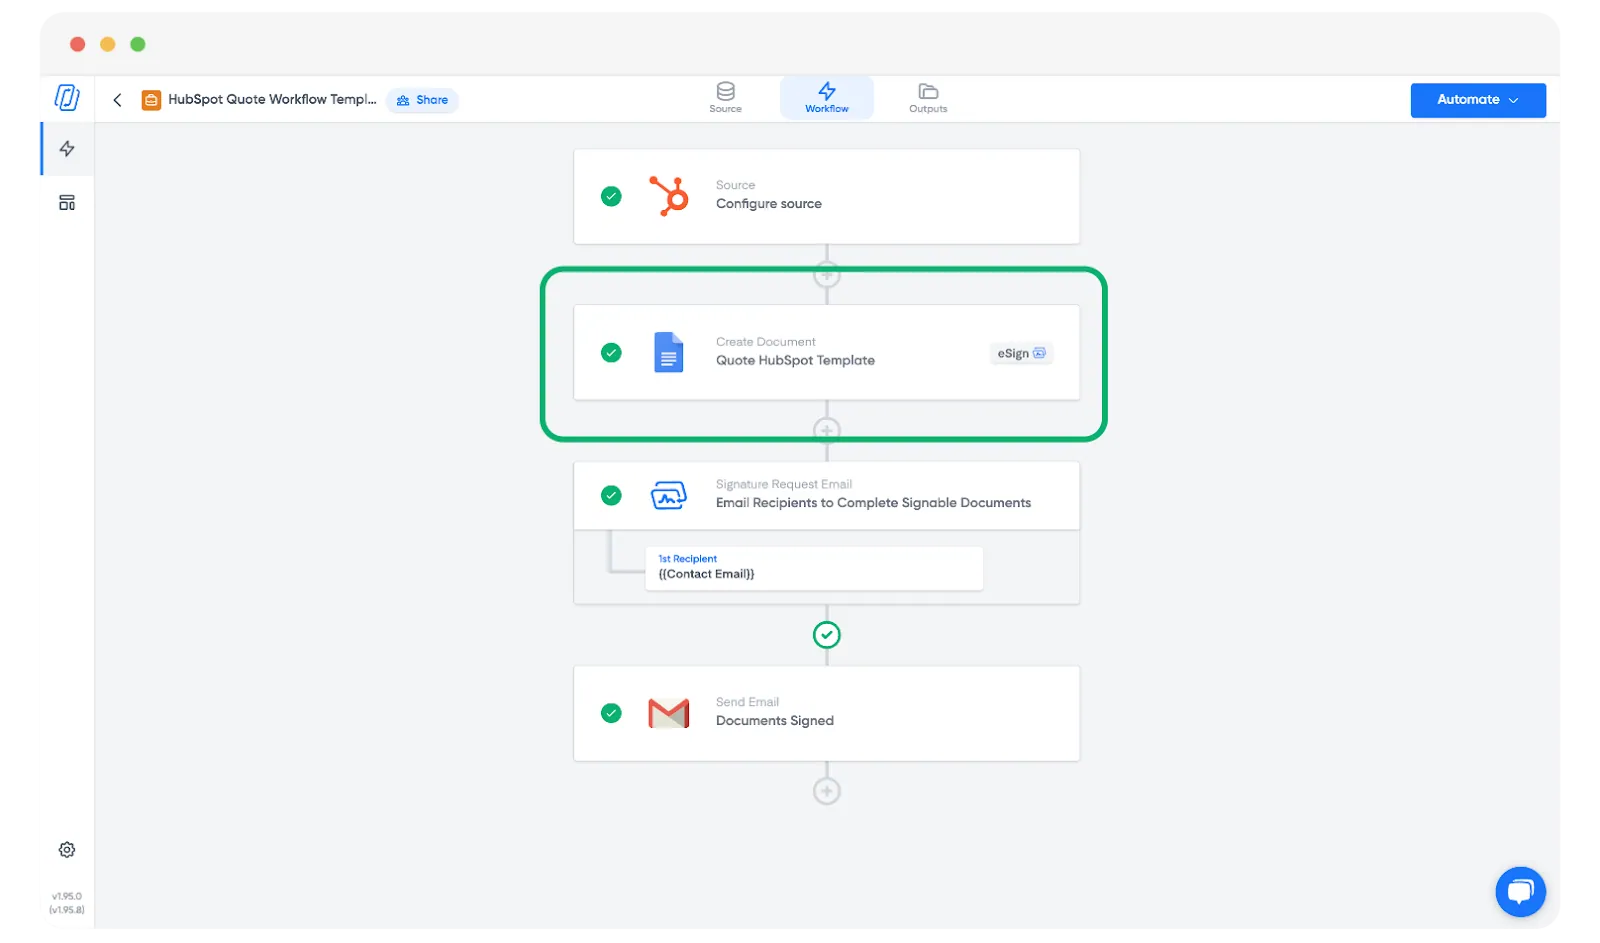Open the workflows lightning icon in sidebar
This screenshot has height=943, width=1600.
(x=67, y=149)
